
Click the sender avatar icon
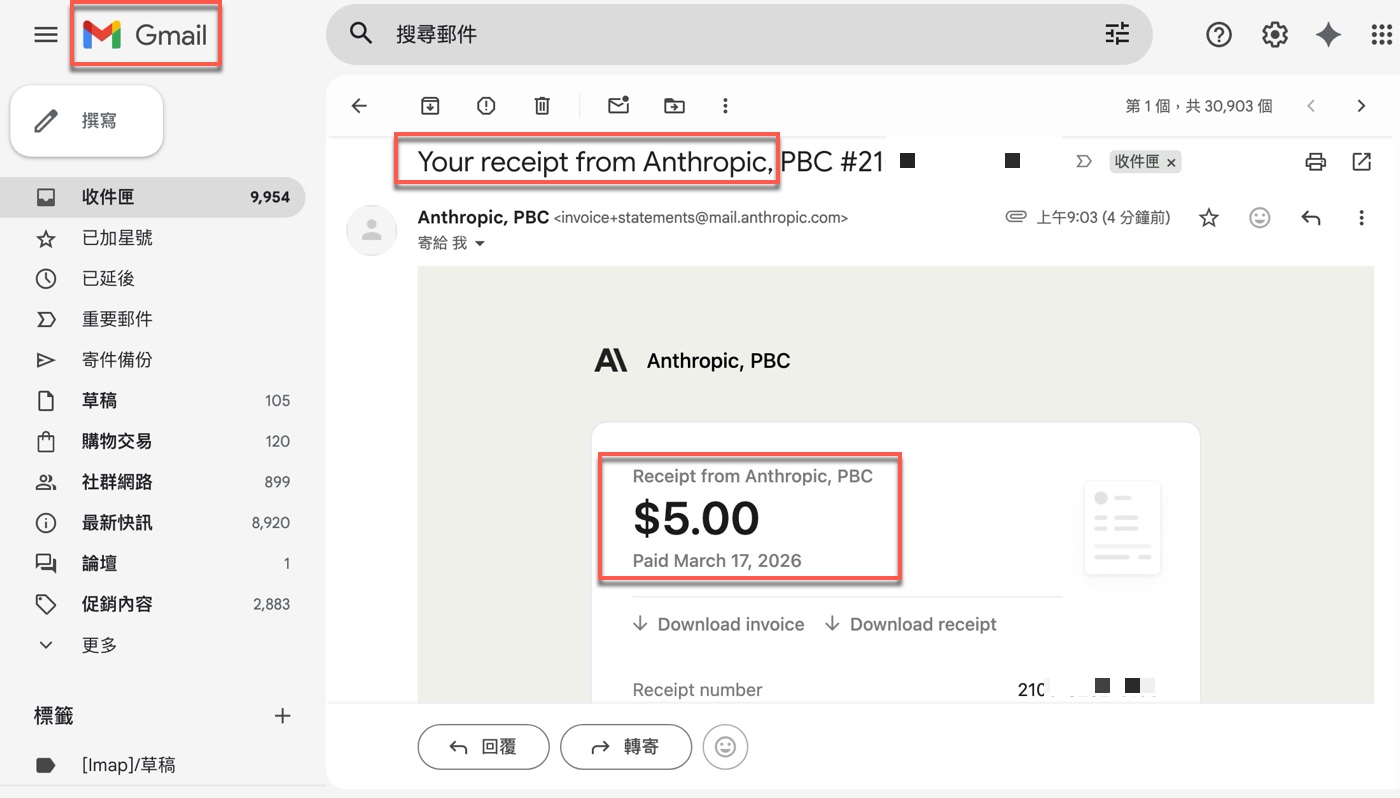(x=371, y=231)
